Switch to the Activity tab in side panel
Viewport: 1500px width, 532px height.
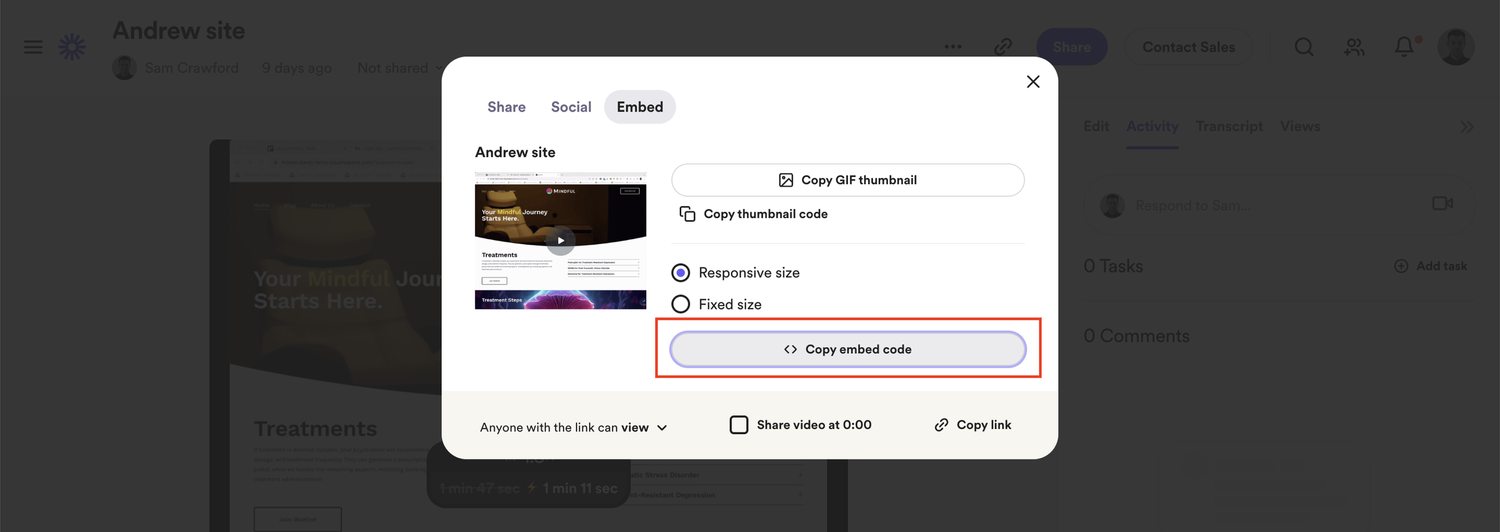coord(1153,127)
